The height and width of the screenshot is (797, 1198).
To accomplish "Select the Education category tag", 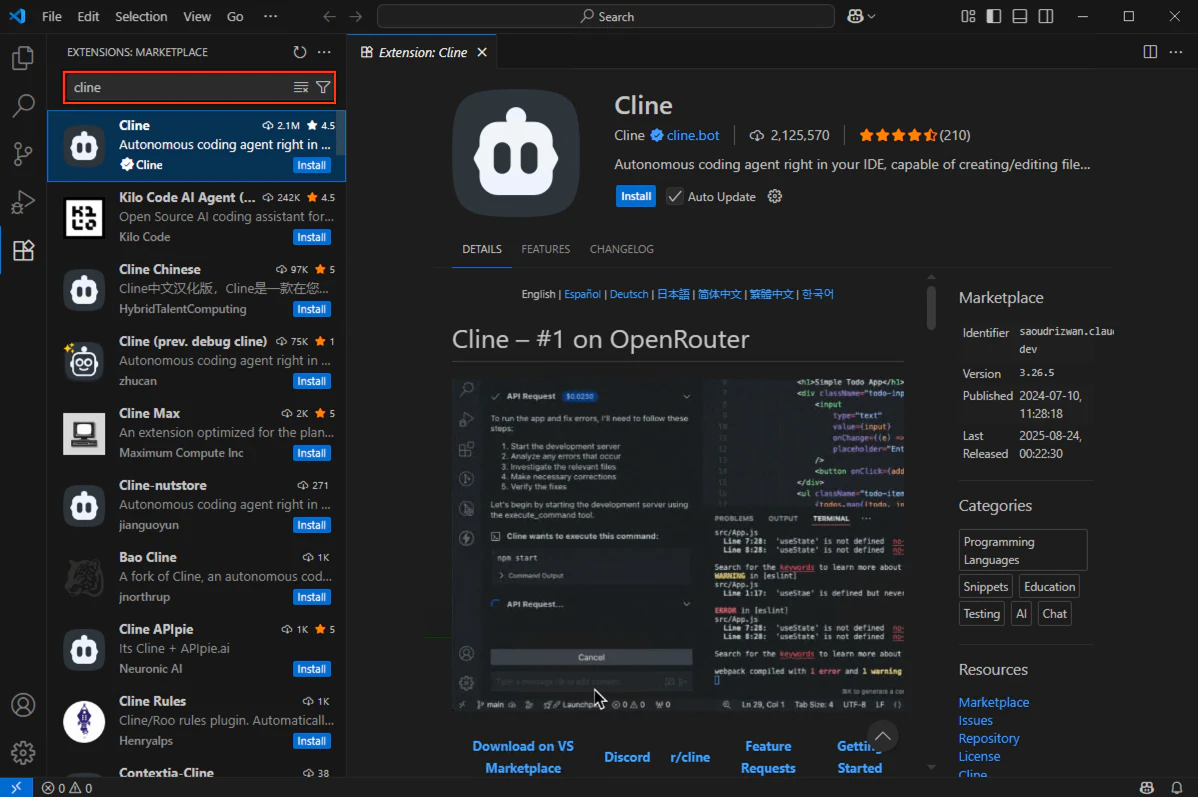I will (1050, 587).
